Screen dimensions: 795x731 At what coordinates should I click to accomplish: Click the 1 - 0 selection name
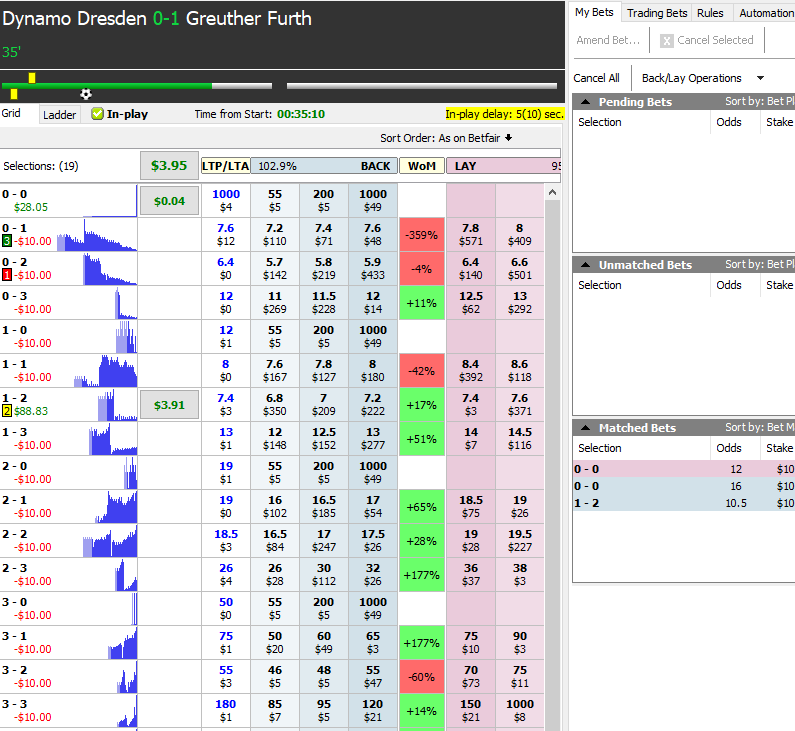[14, 330]
